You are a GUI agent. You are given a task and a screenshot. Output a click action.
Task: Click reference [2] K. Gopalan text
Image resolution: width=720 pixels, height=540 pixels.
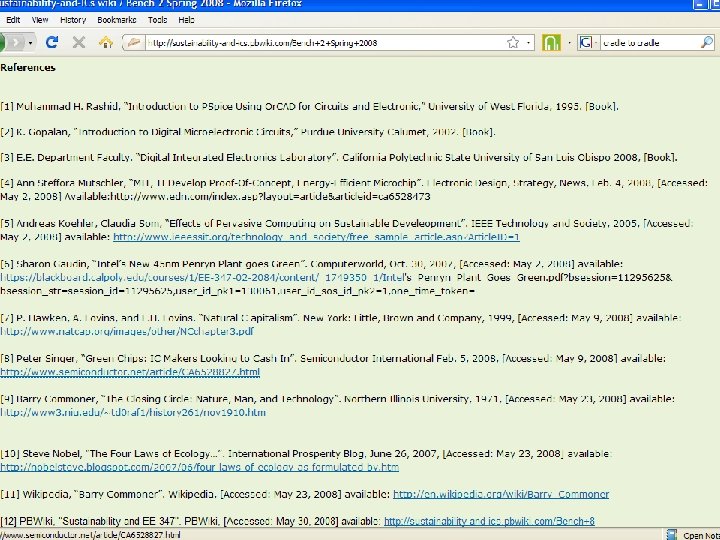pyautogui.click(x=248, y=132)
